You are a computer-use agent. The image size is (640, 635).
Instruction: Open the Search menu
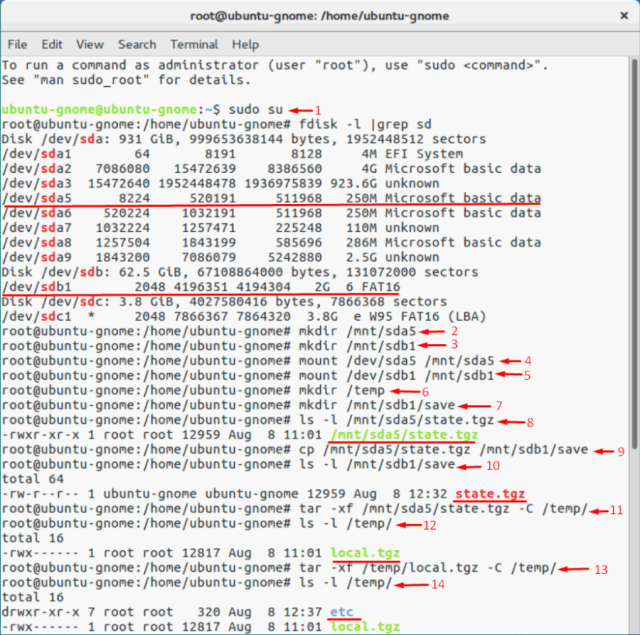pos(137,44)
